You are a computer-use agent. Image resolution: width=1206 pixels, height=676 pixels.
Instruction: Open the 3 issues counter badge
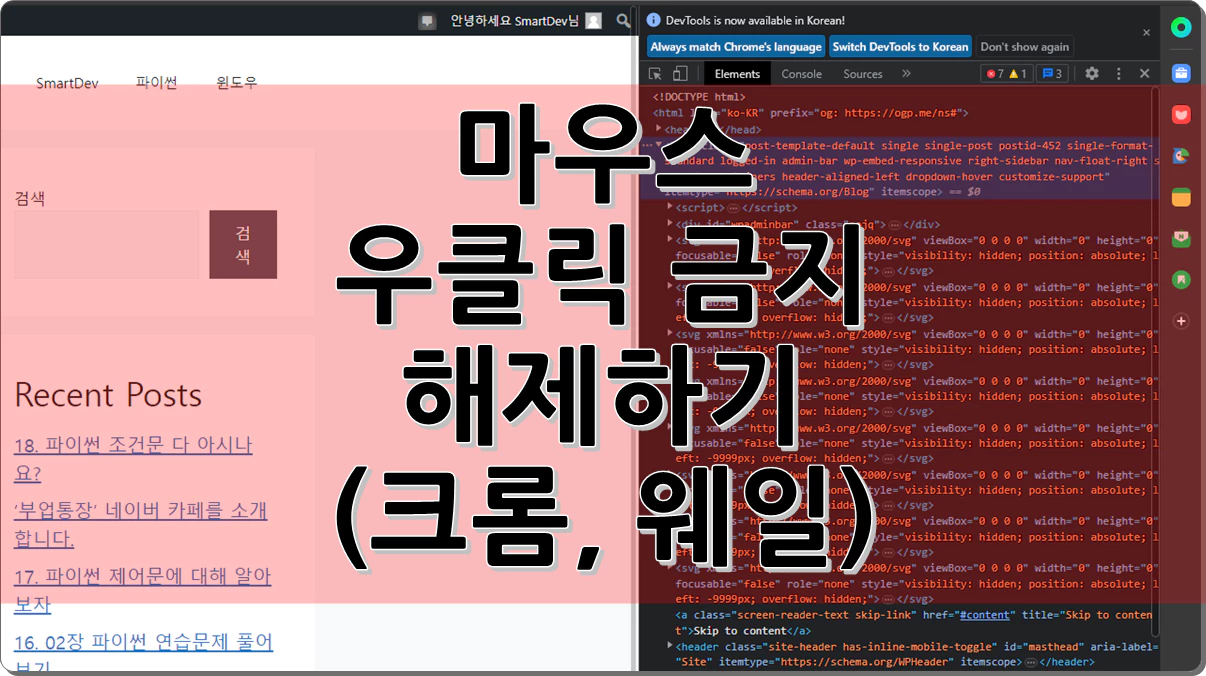point(1051,74)
